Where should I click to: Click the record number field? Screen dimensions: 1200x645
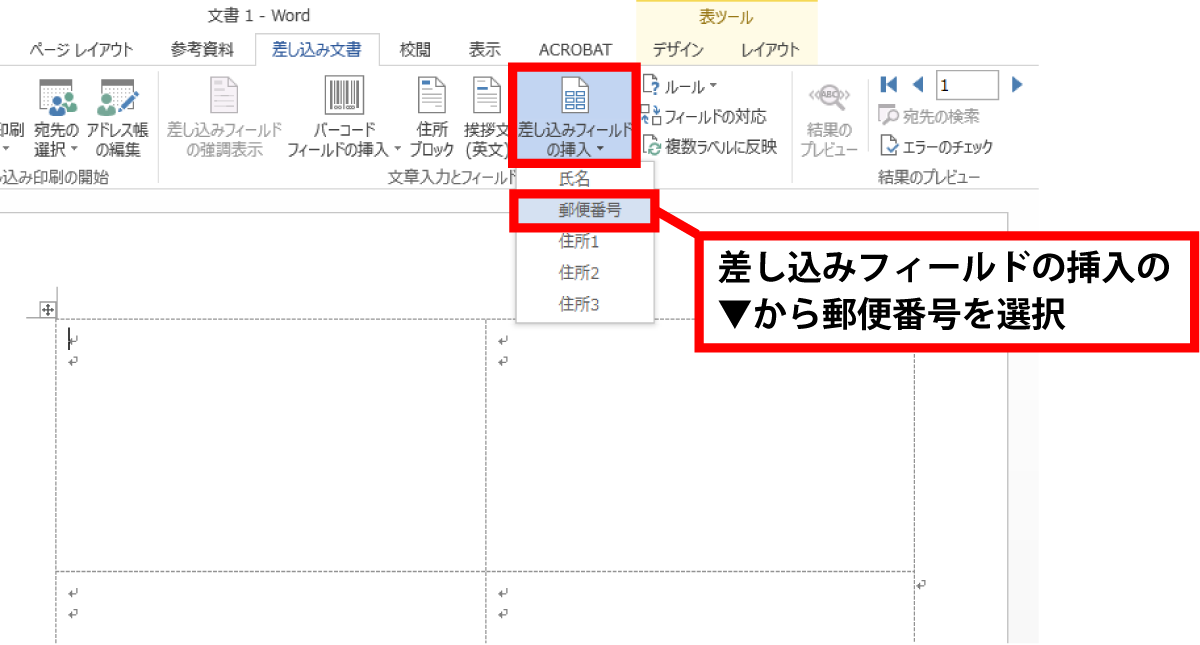[967, 85]
